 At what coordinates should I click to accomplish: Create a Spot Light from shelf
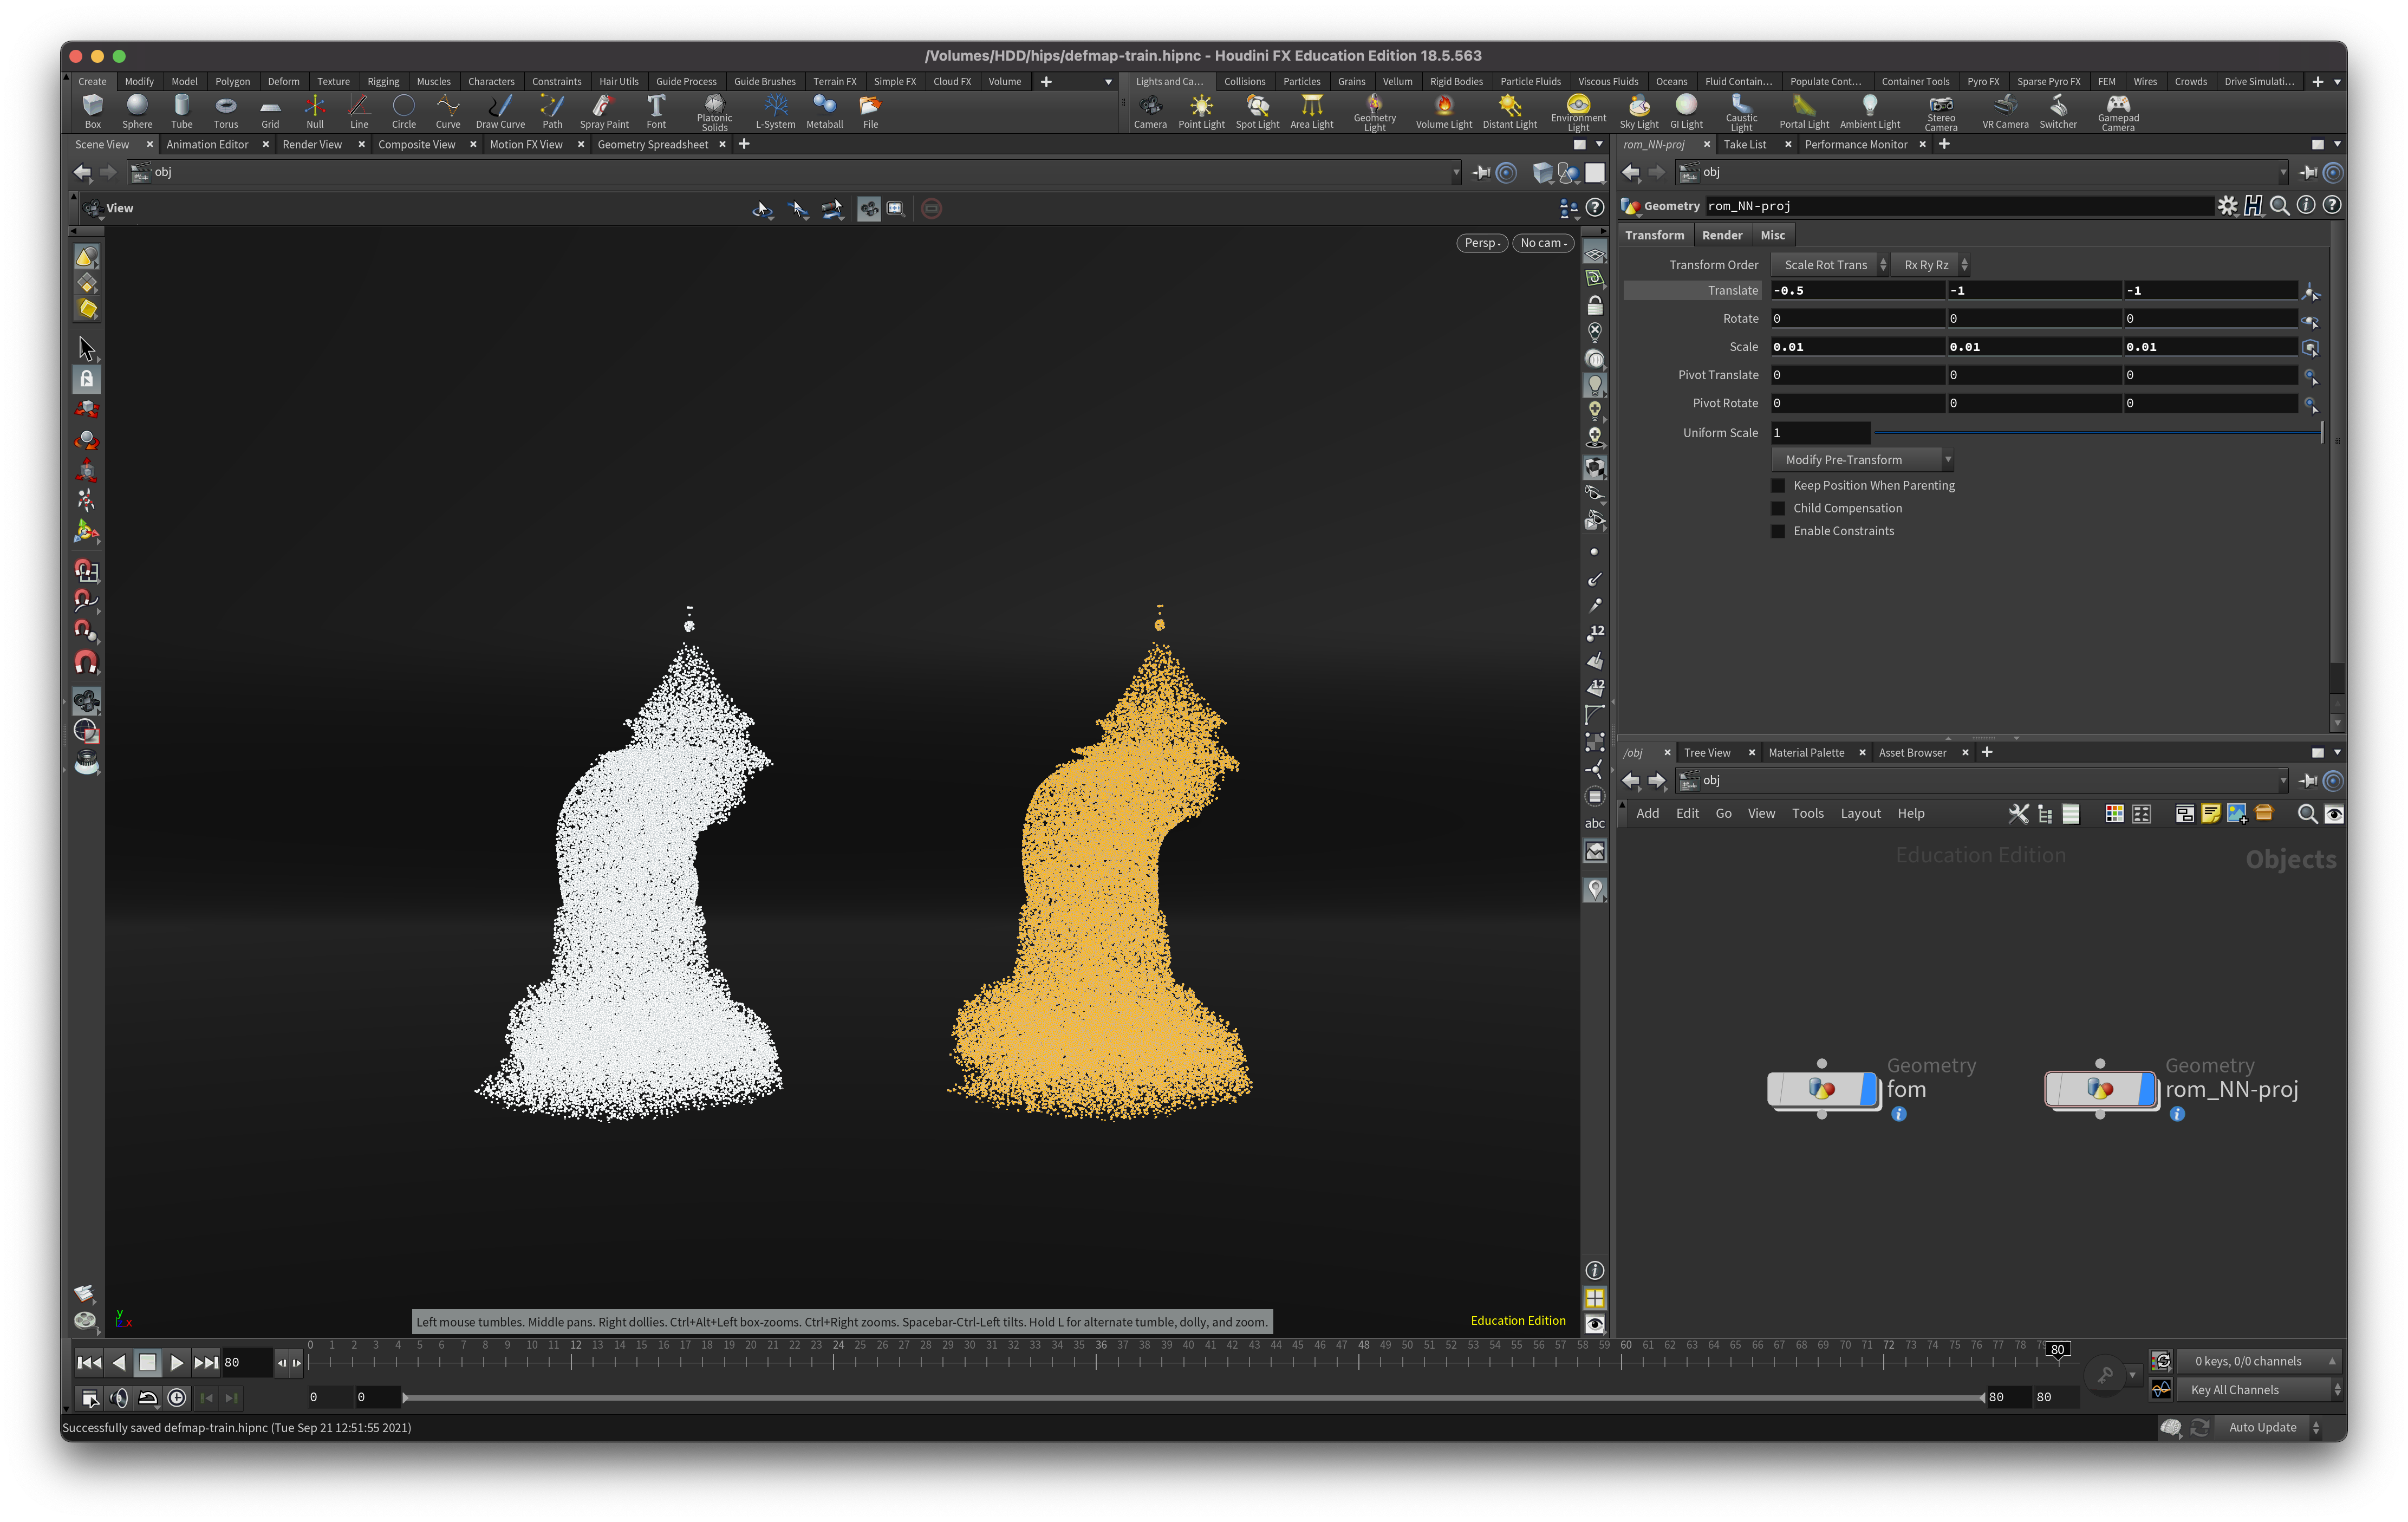[1257, 109]
